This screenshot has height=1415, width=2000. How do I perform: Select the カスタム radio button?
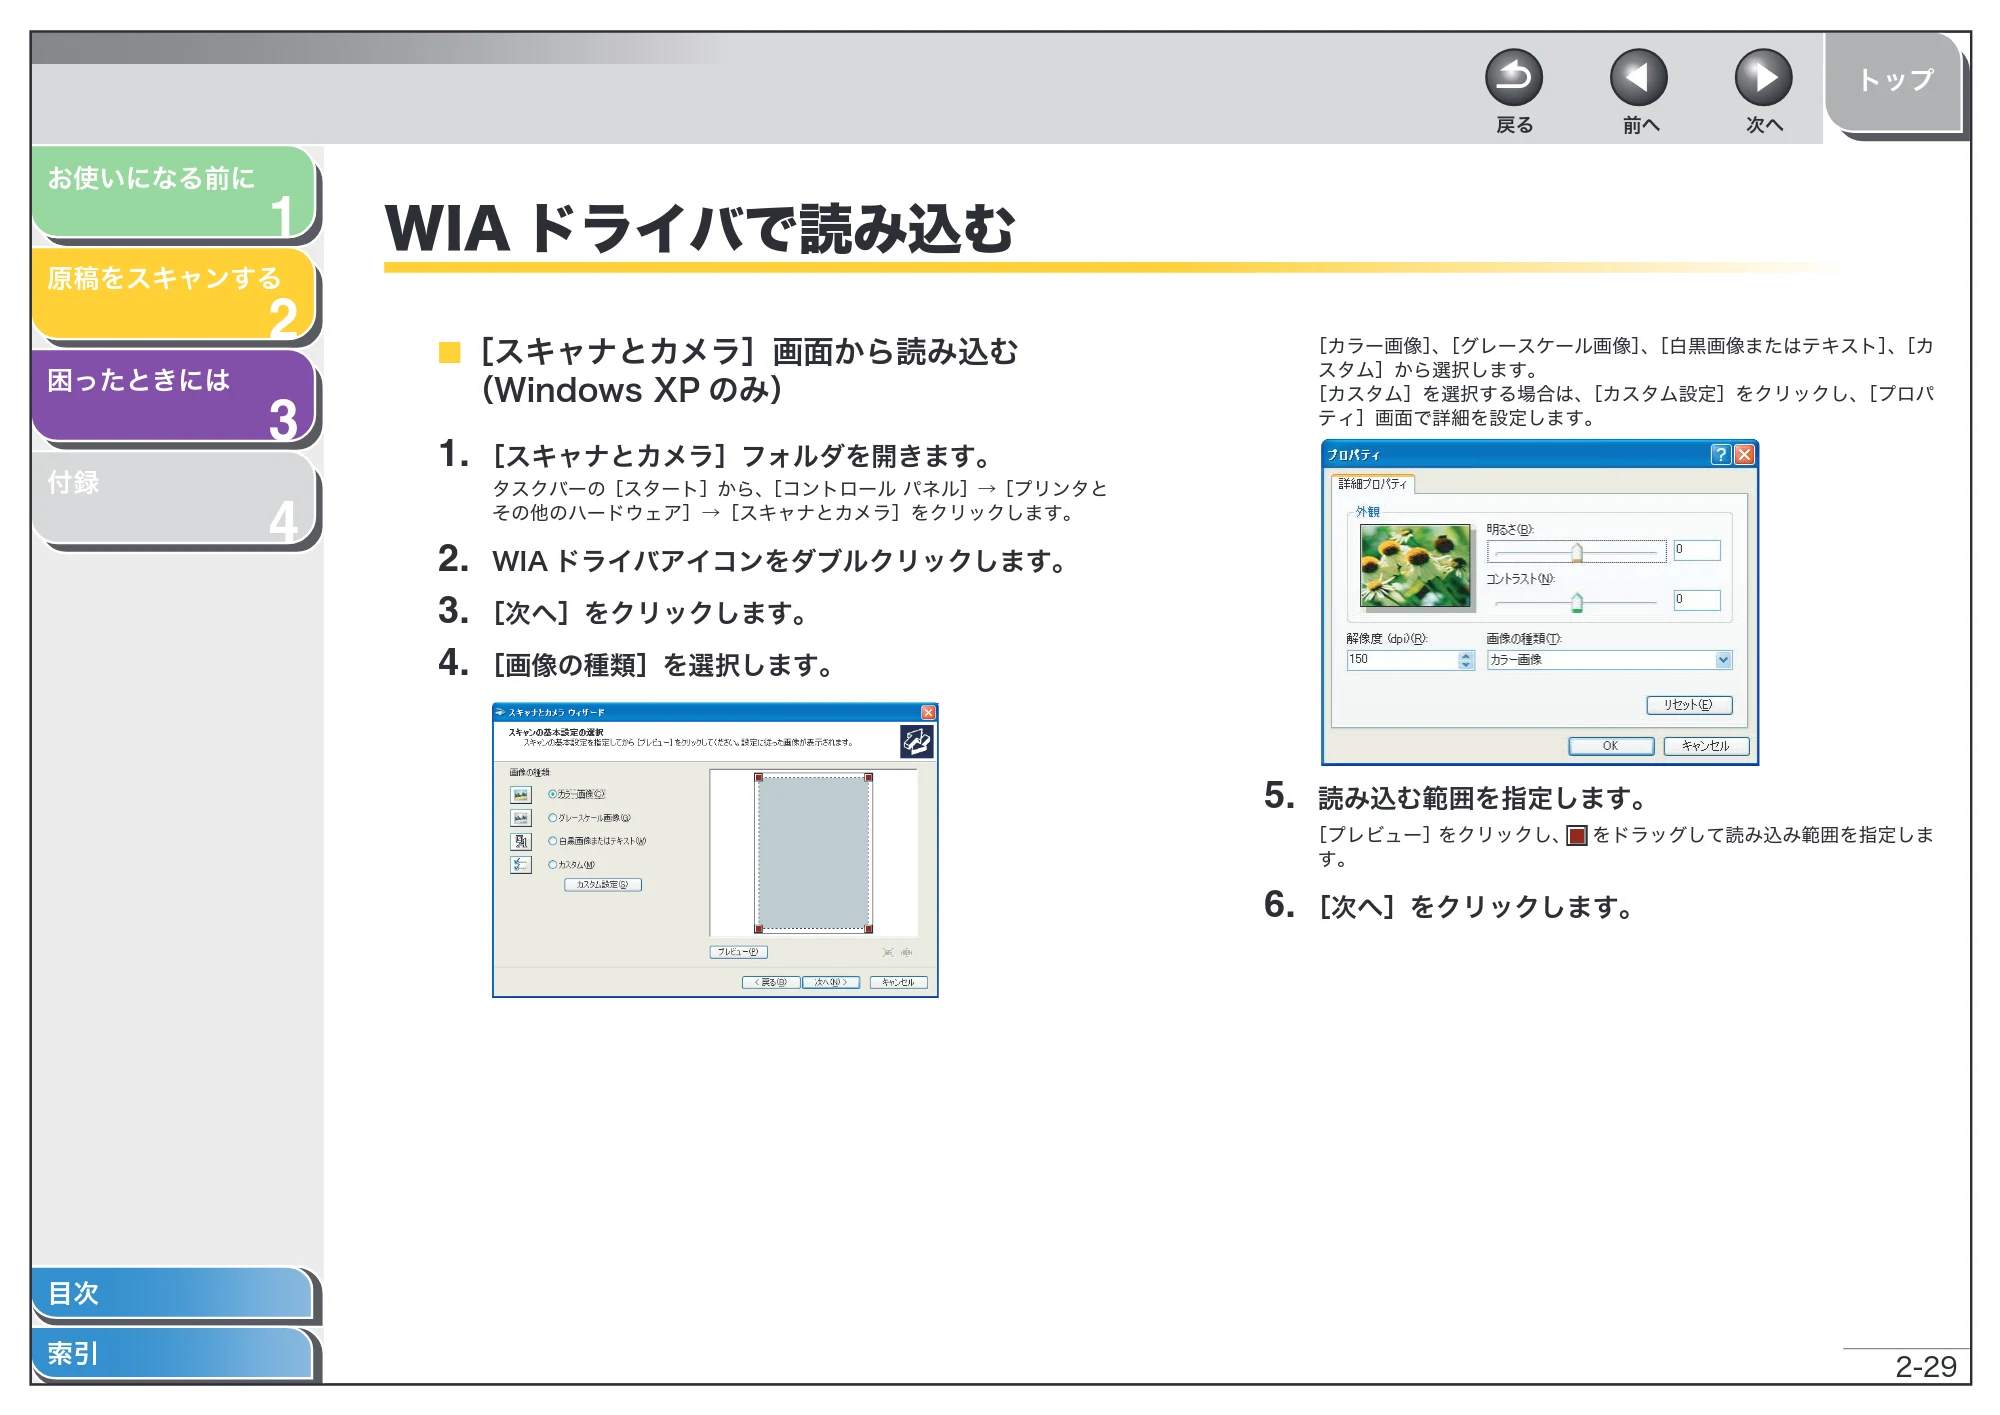pyautogui.click(x=552, y=865)
